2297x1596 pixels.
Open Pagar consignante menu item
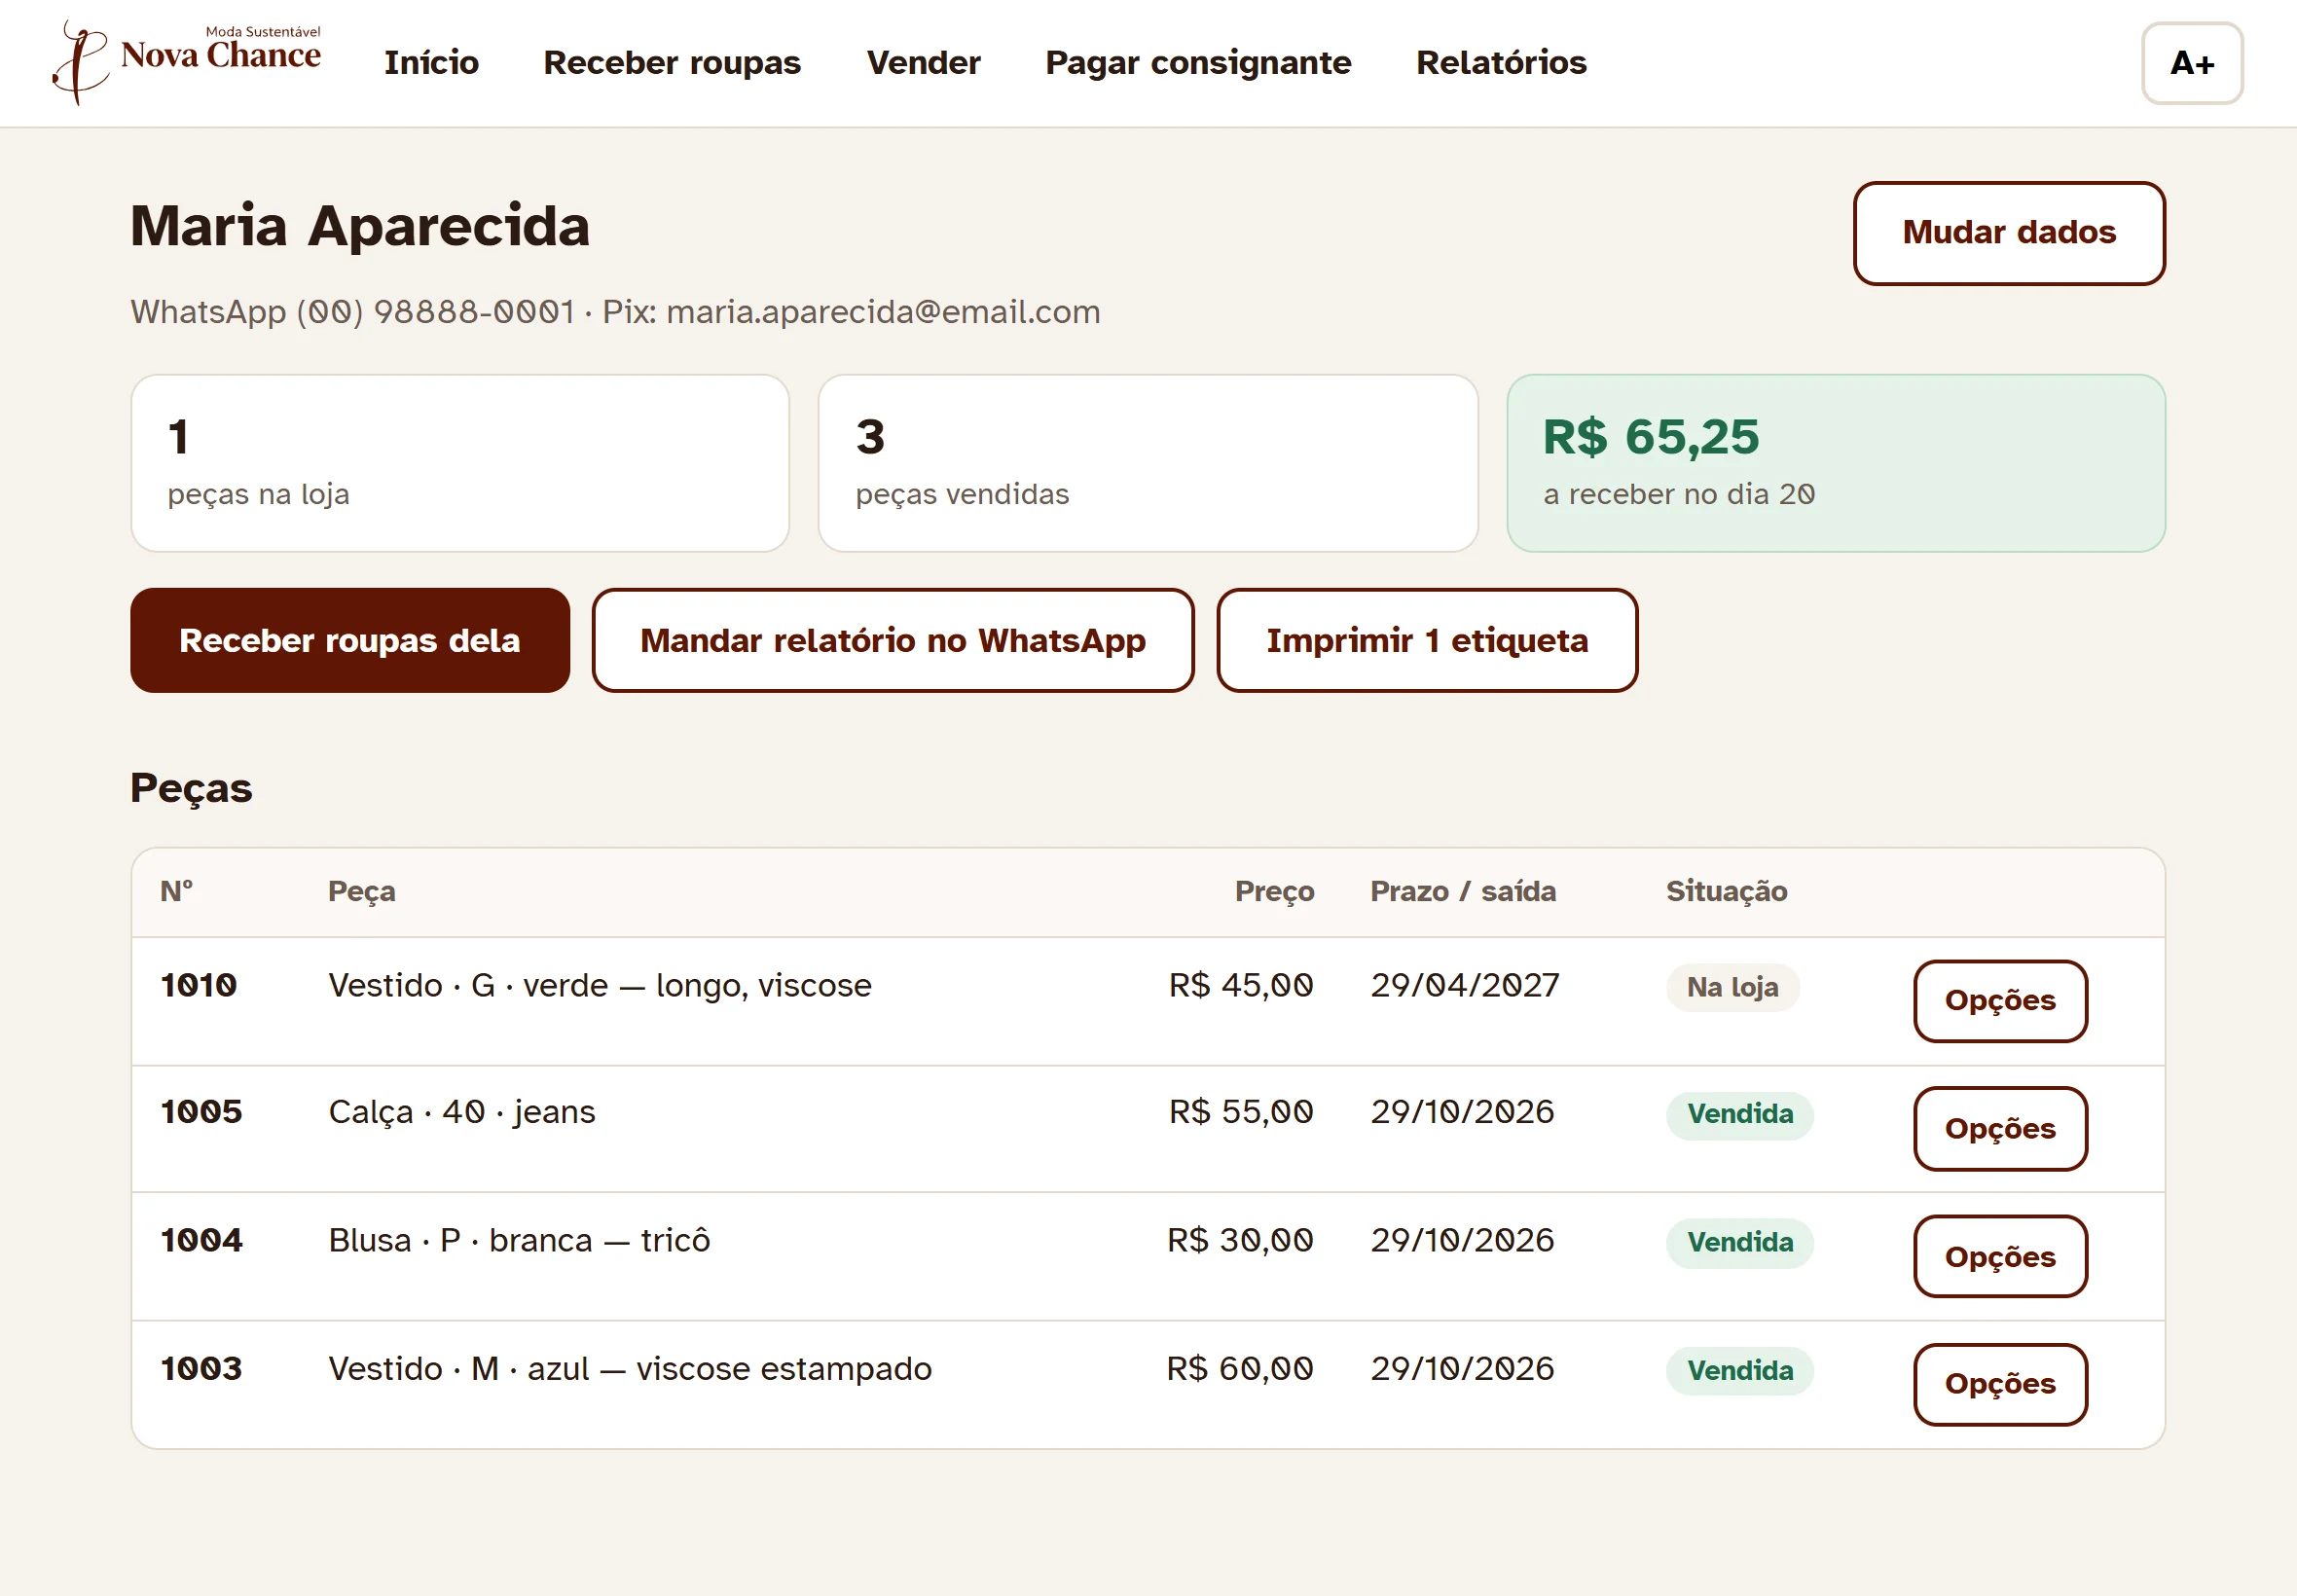[1198, 63]
